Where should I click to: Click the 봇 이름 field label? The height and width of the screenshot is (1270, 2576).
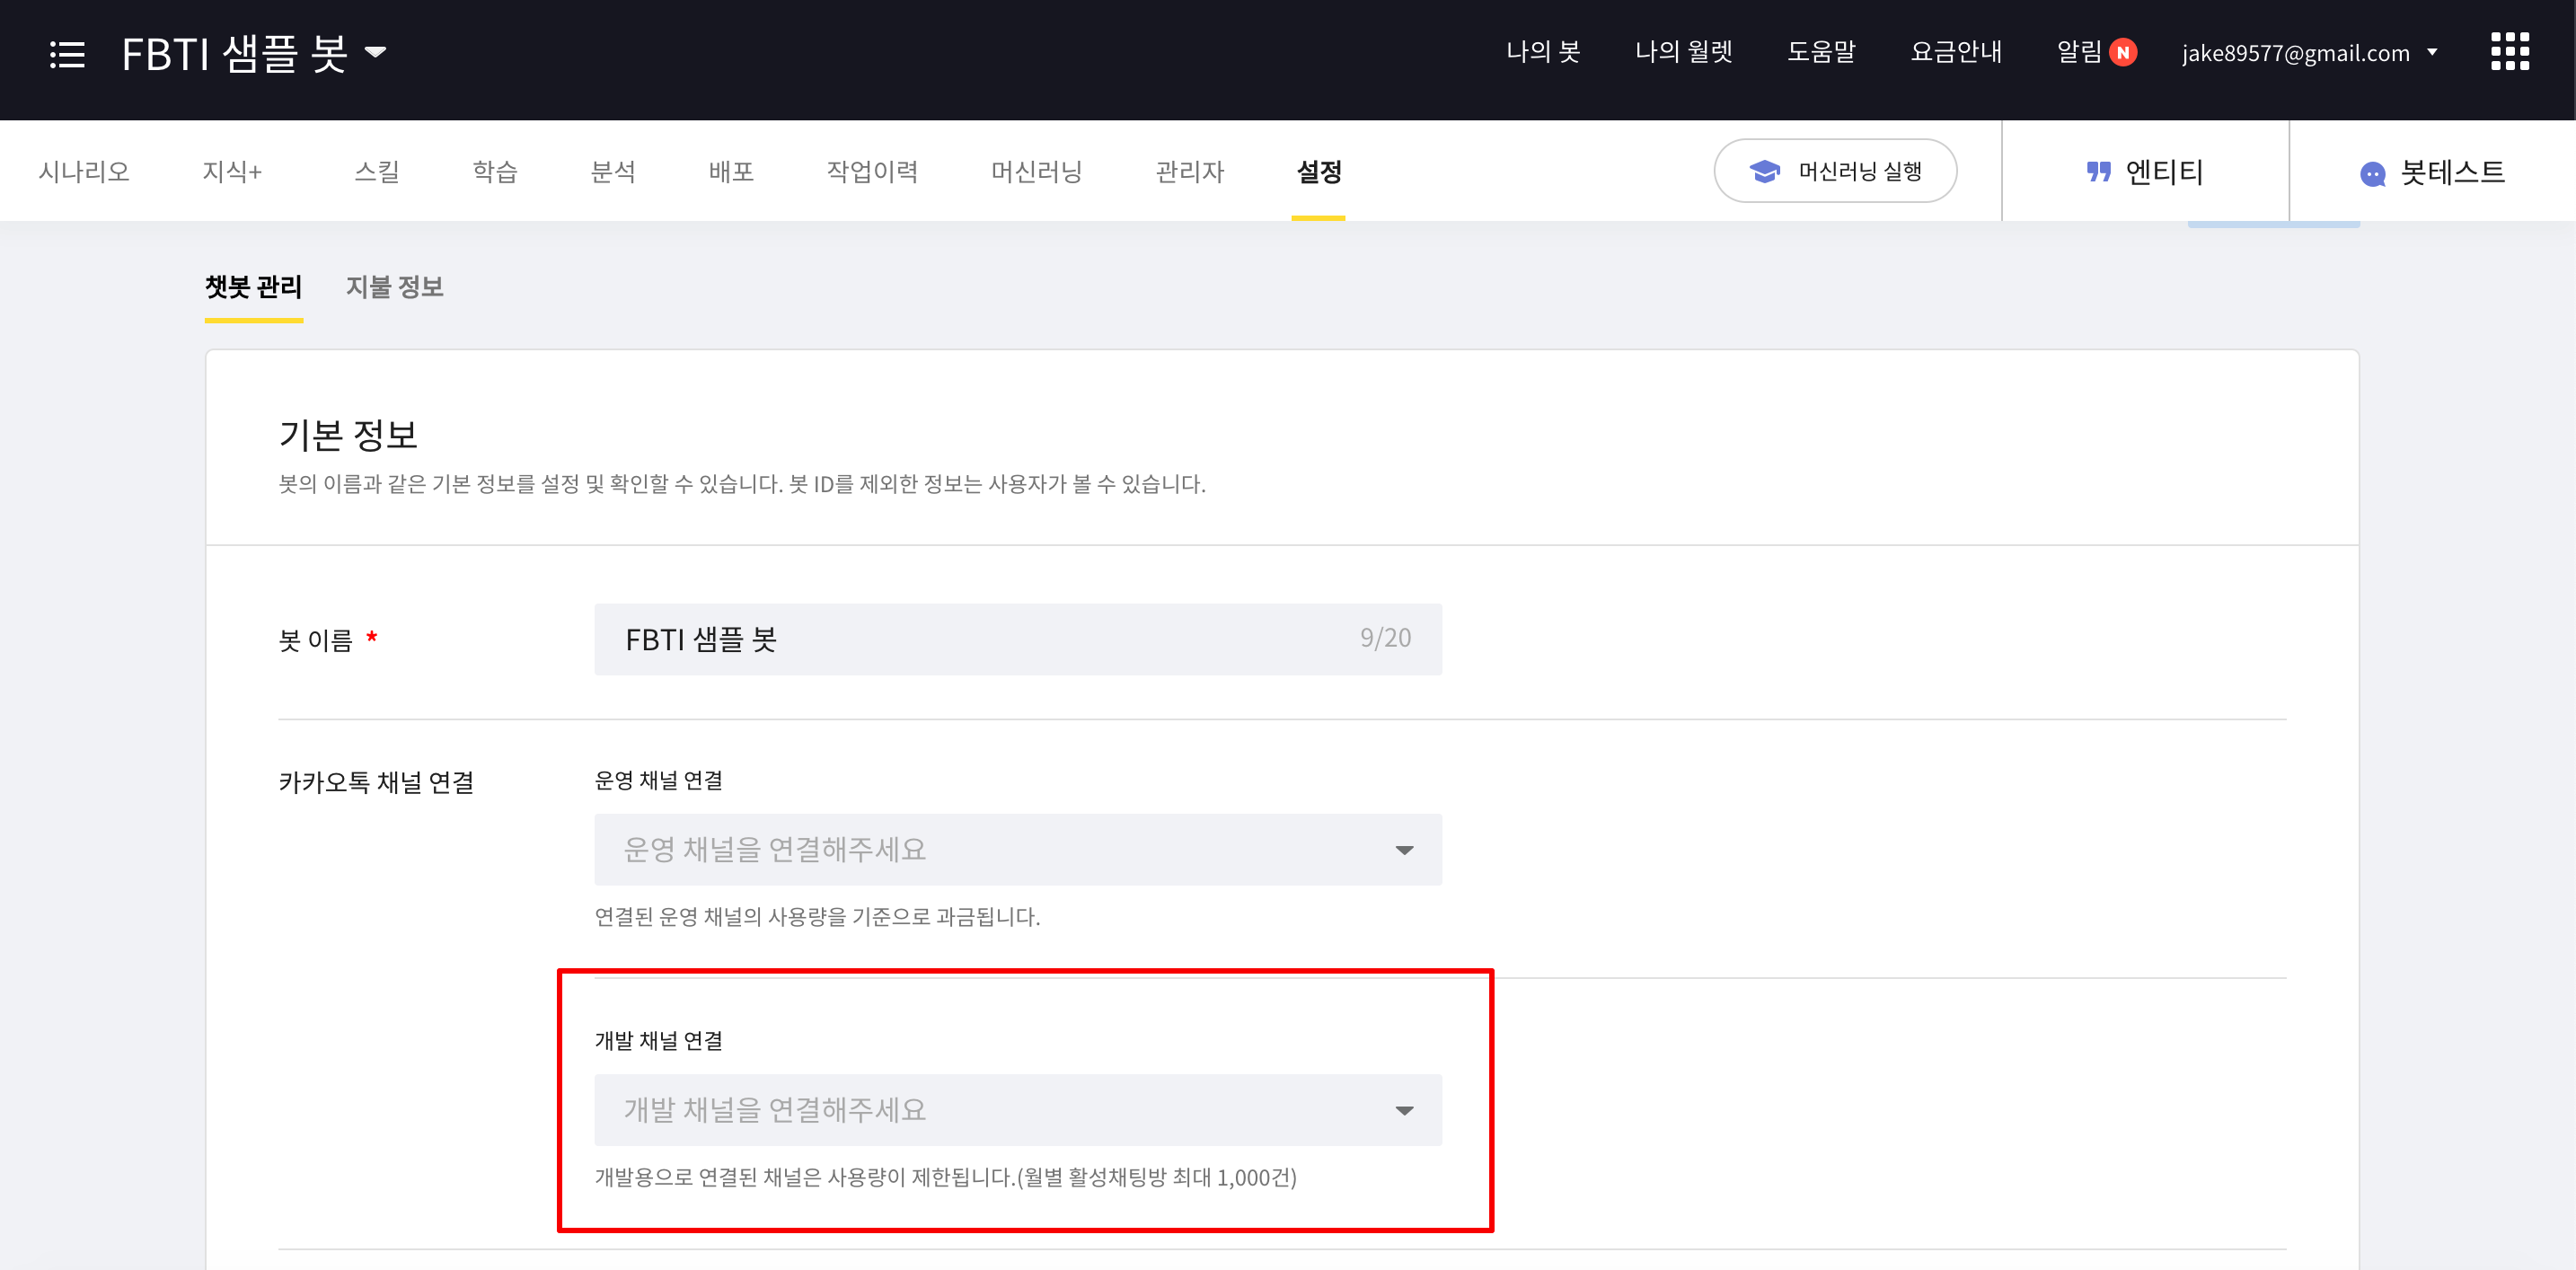pos(316,641)
